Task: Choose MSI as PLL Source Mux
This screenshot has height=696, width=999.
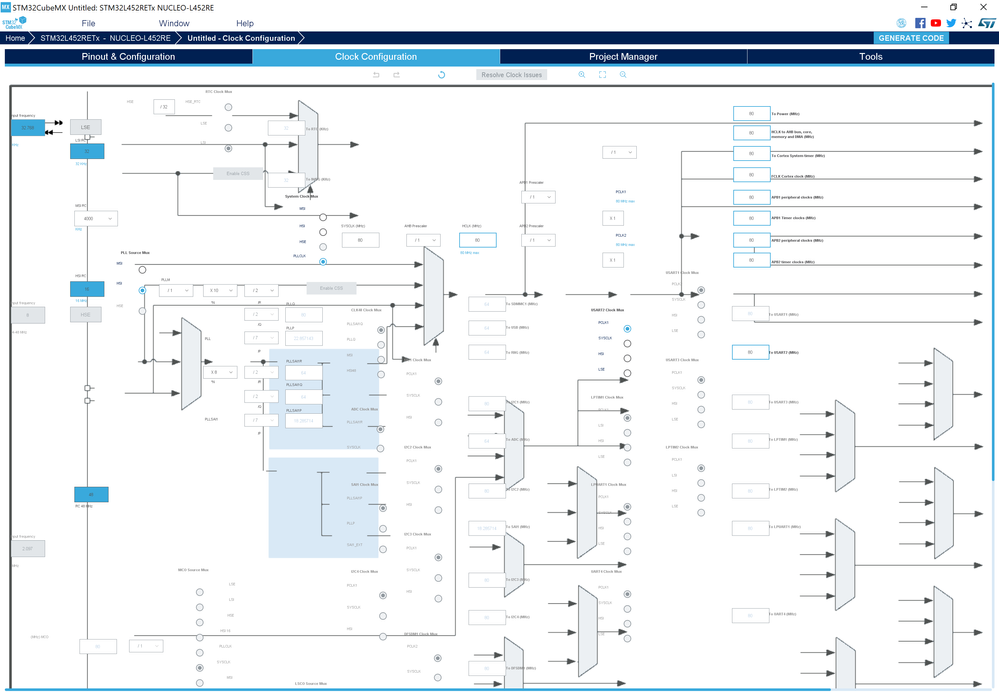Action: point(142,270)
